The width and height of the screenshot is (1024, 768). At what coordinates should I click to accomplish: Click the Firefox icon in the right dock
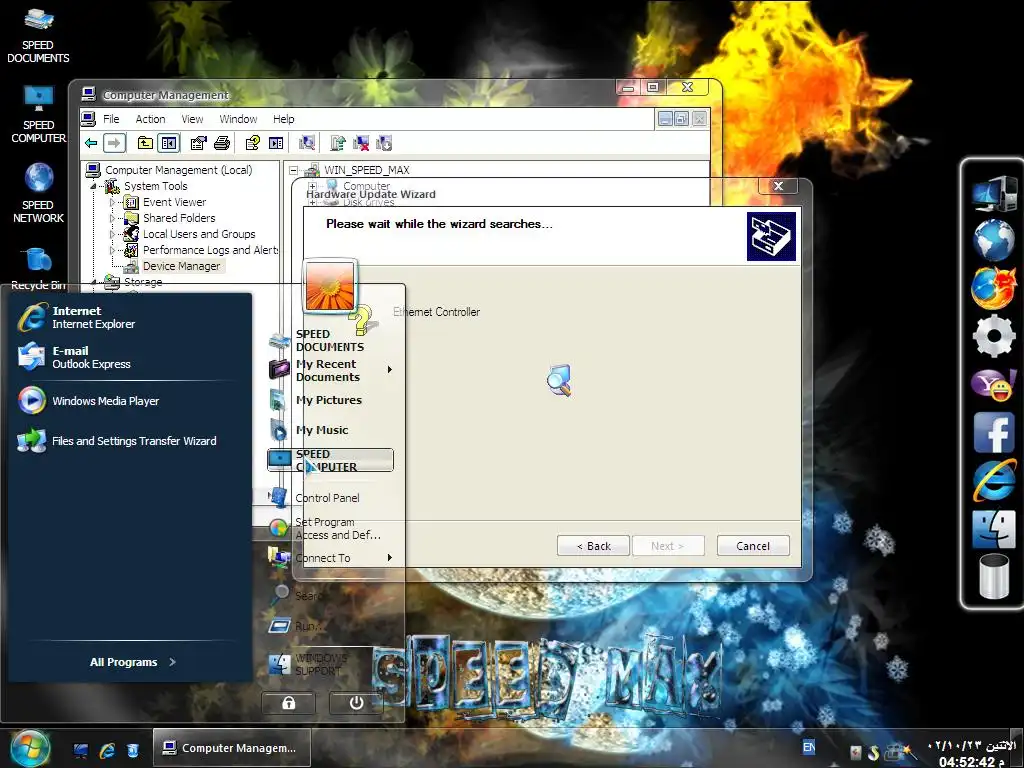(x=994, y=287)
